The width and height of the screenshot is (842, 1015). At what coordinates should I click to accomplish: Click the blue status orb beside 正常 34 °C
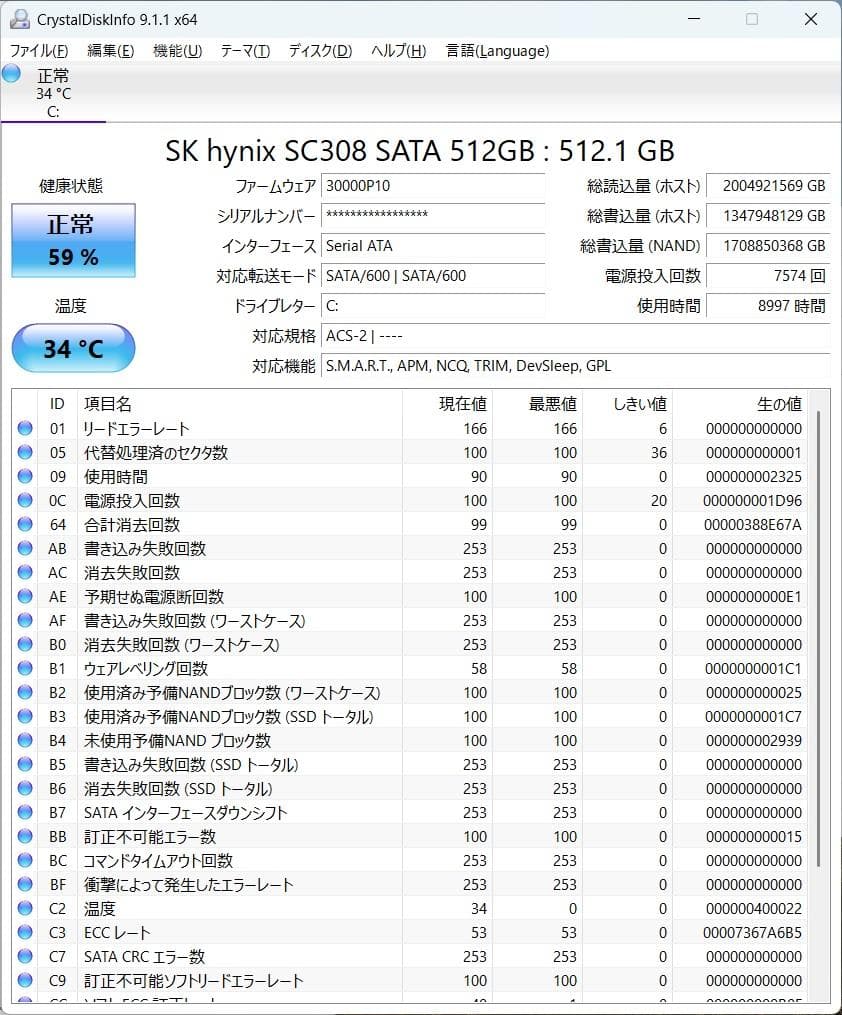coord(11,73)
